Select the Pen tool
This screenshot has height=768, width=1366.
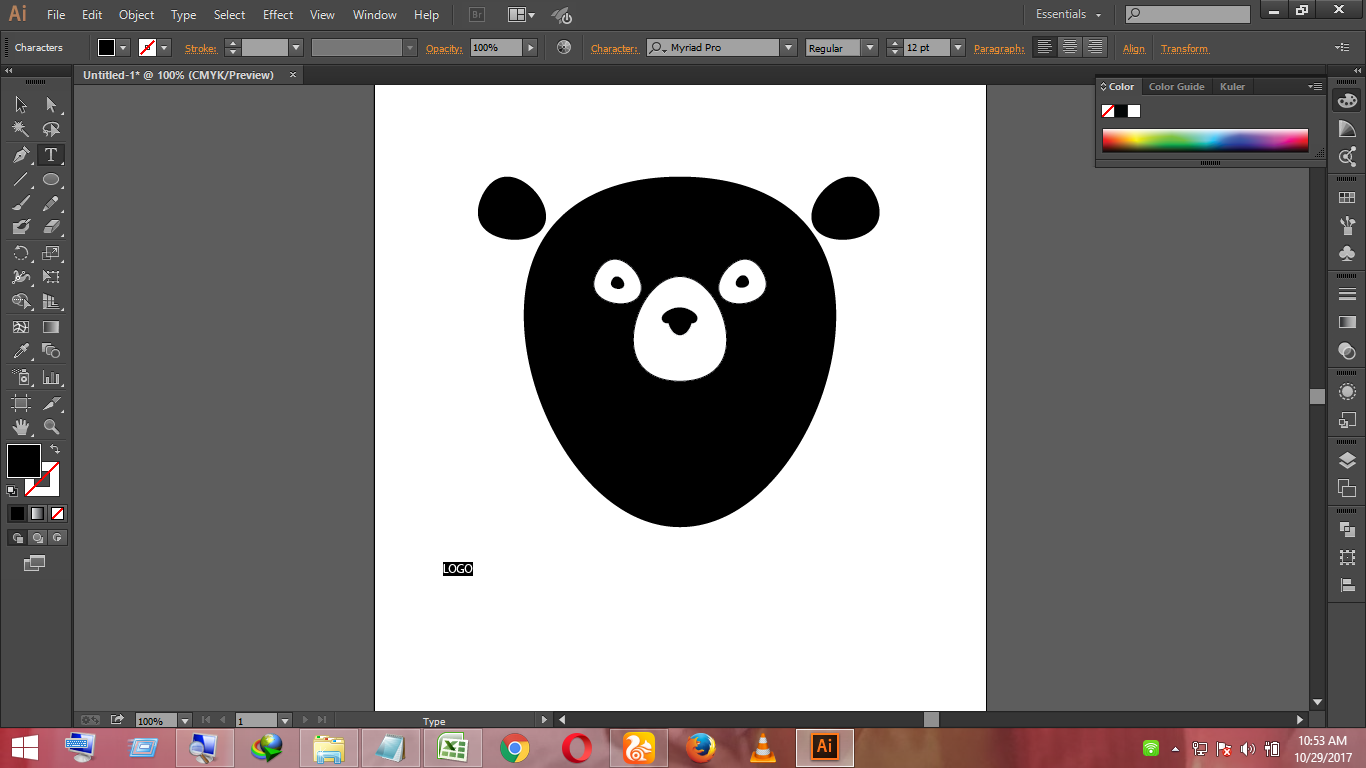[21, 155]
